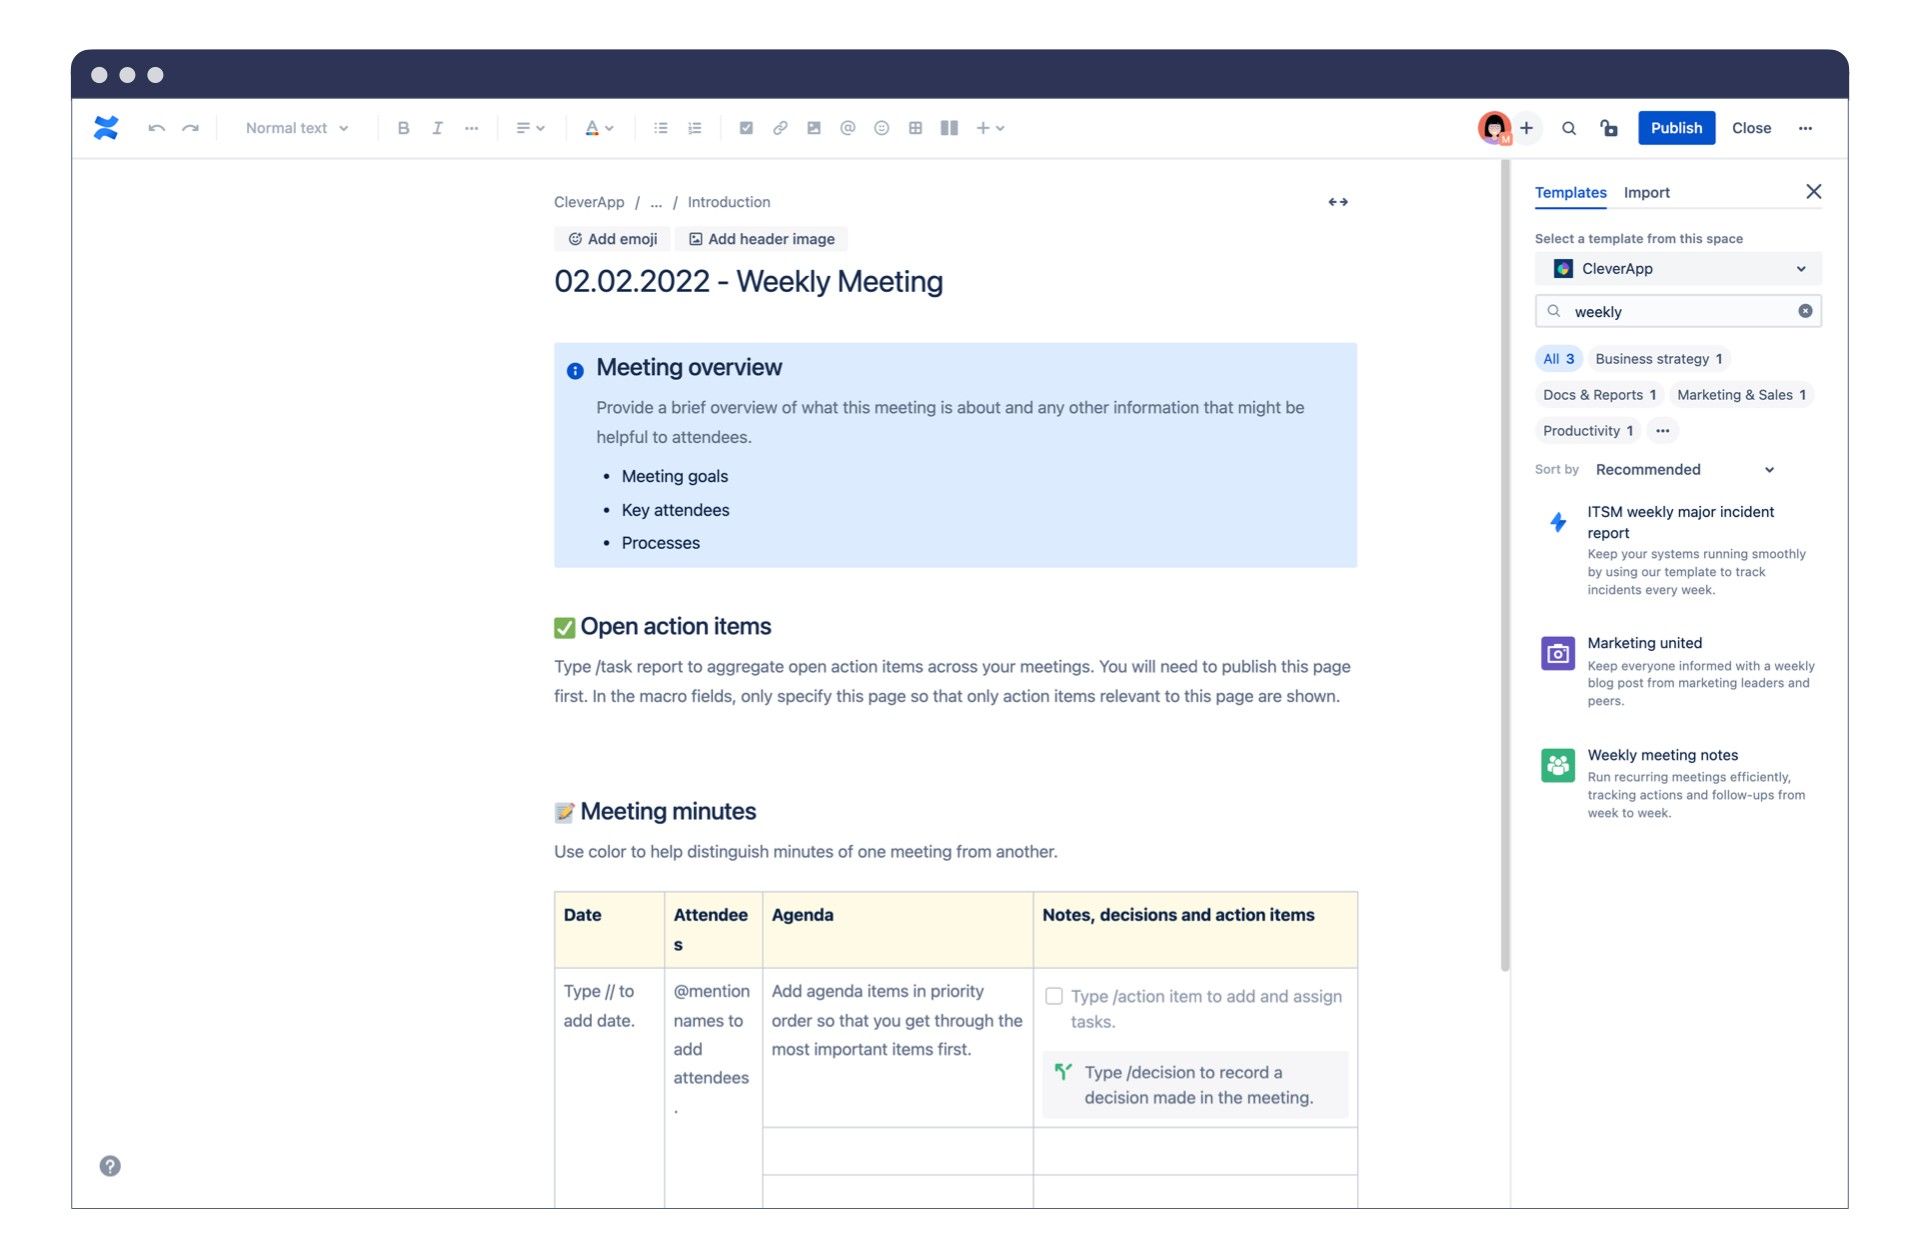Click the insert link icon

coord(778,128)
